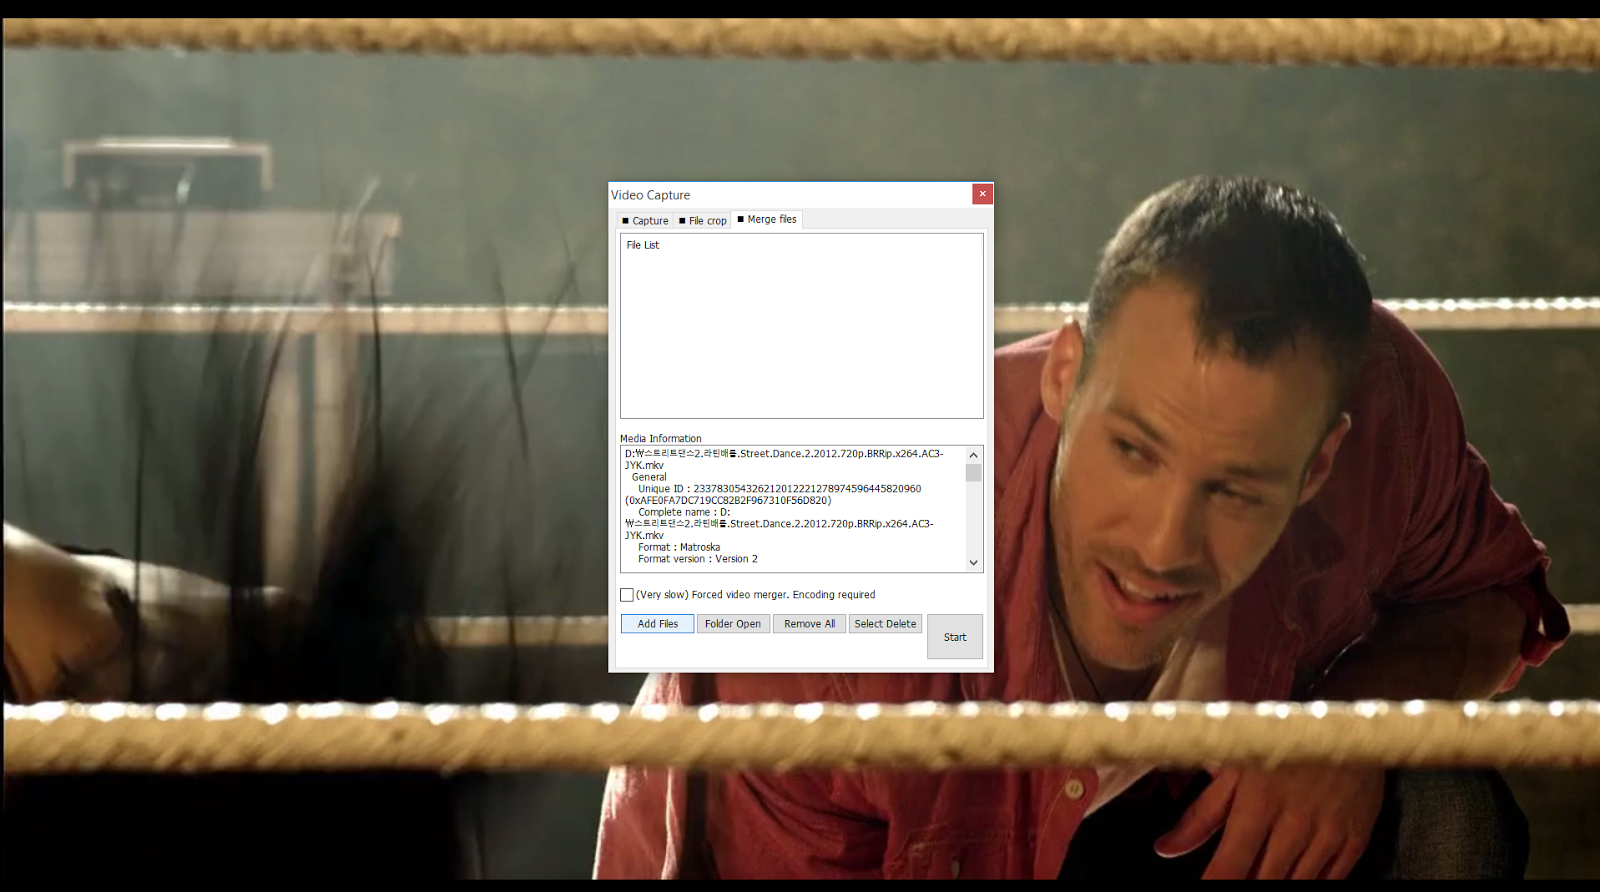Switch to the Capture tab
1600x892 pixels.
coord(645,220)
